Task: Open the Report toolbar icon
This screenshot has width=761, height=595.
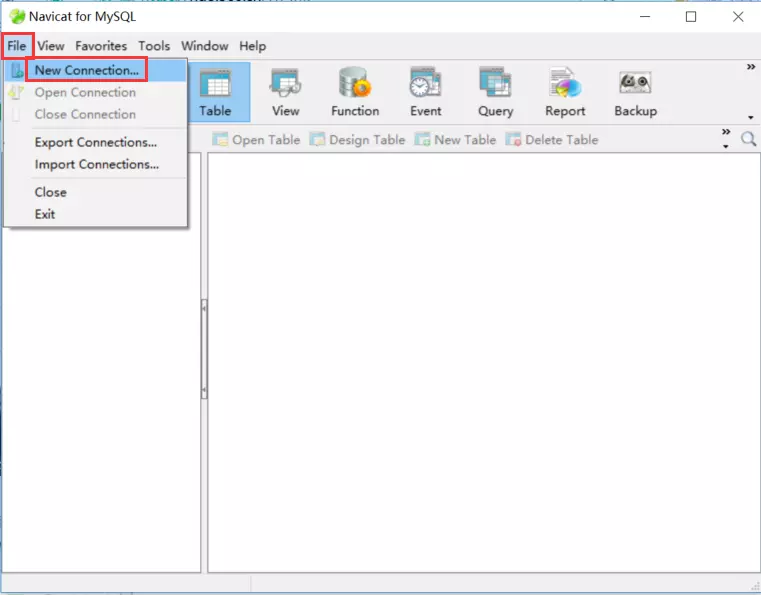Action: (565, 92)
